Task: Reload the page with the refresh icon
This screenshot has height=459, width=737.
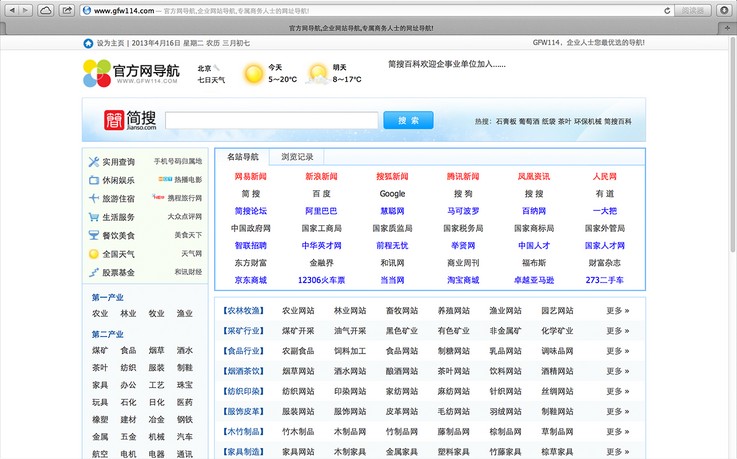Action: [x=667, y=10]
